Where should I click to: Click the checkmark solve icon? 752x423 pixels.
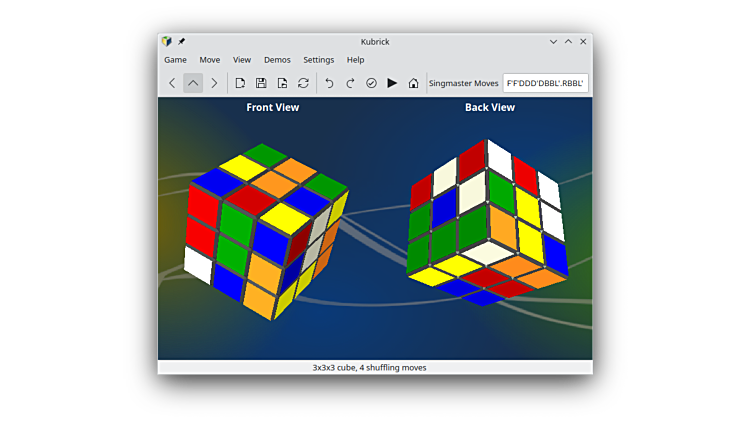(371, 83)
